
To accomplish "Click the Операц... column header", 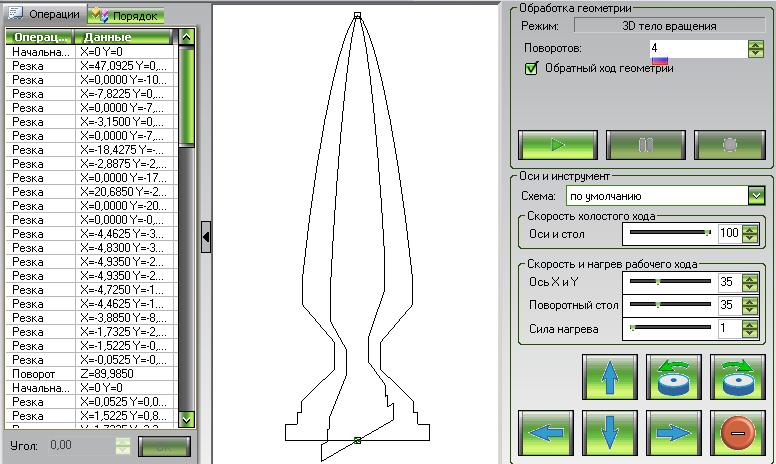I will (40, 37).
